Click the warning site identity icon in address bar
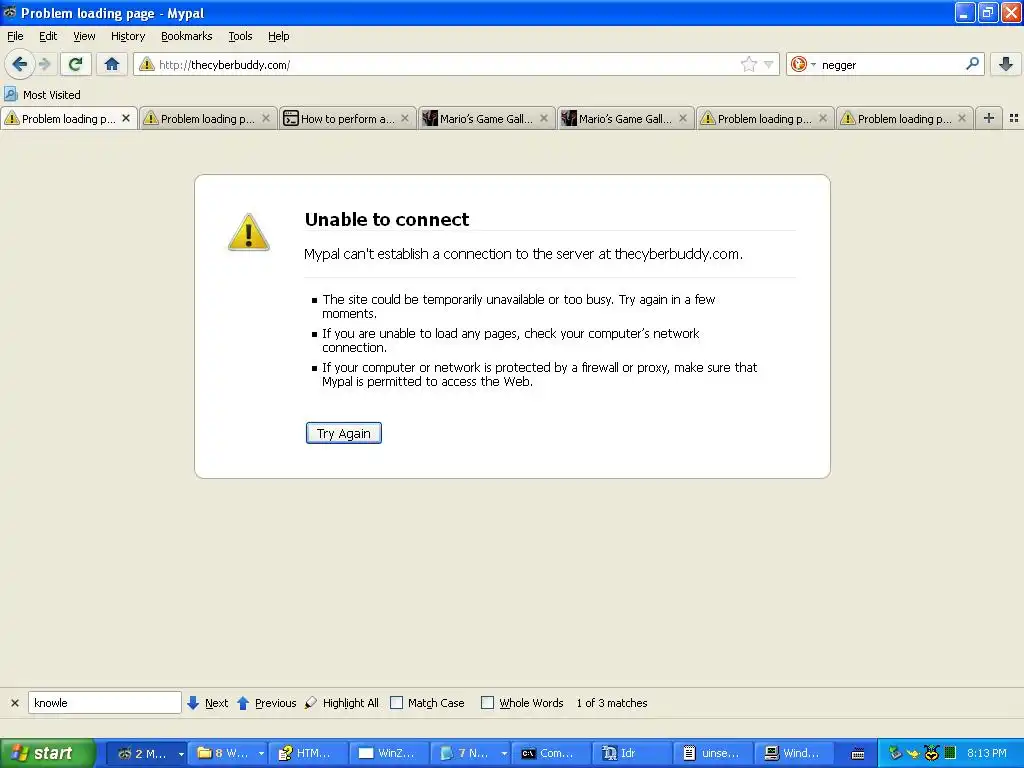Screen dimensions: 1024x768 [x=147, y=64]
